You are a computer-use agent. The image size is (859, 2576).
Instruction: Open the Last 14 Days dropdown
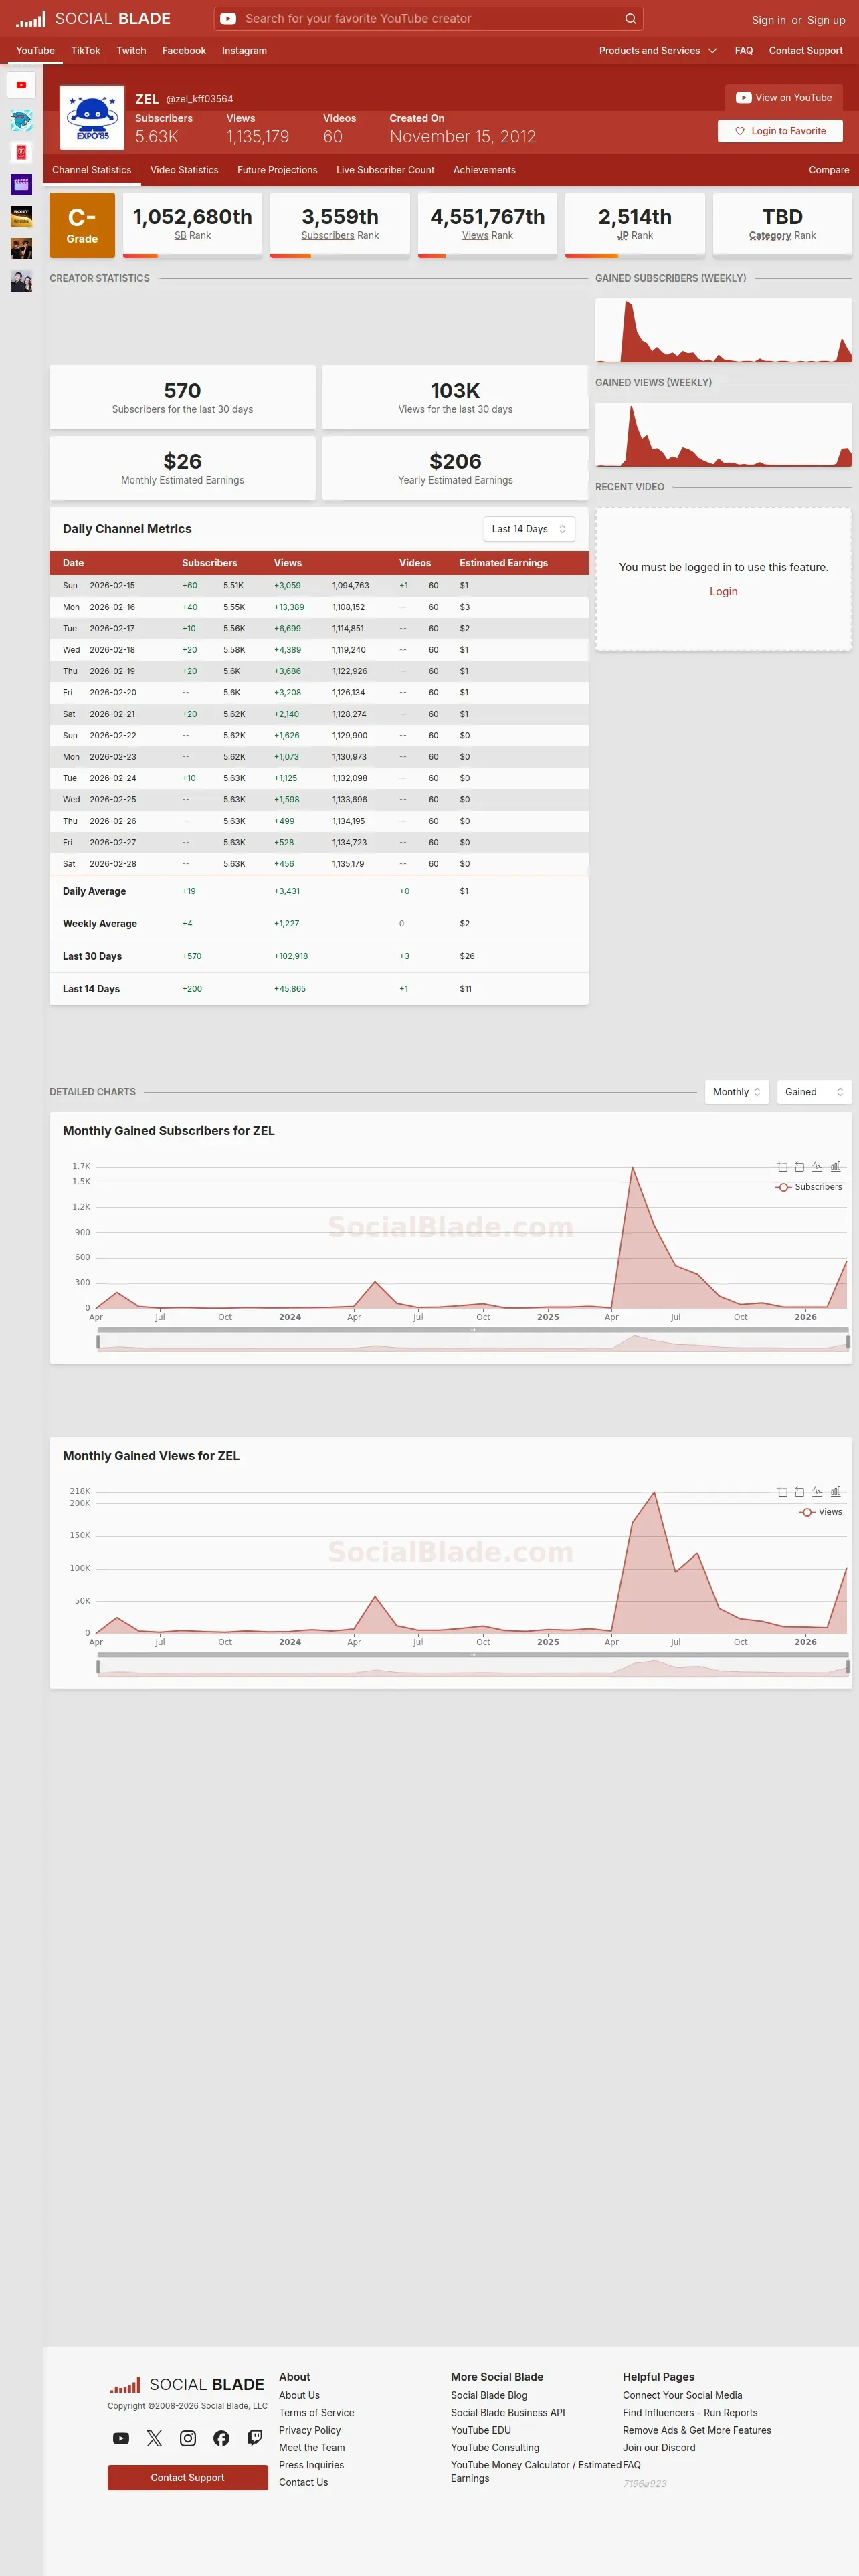tap(529, 529)
